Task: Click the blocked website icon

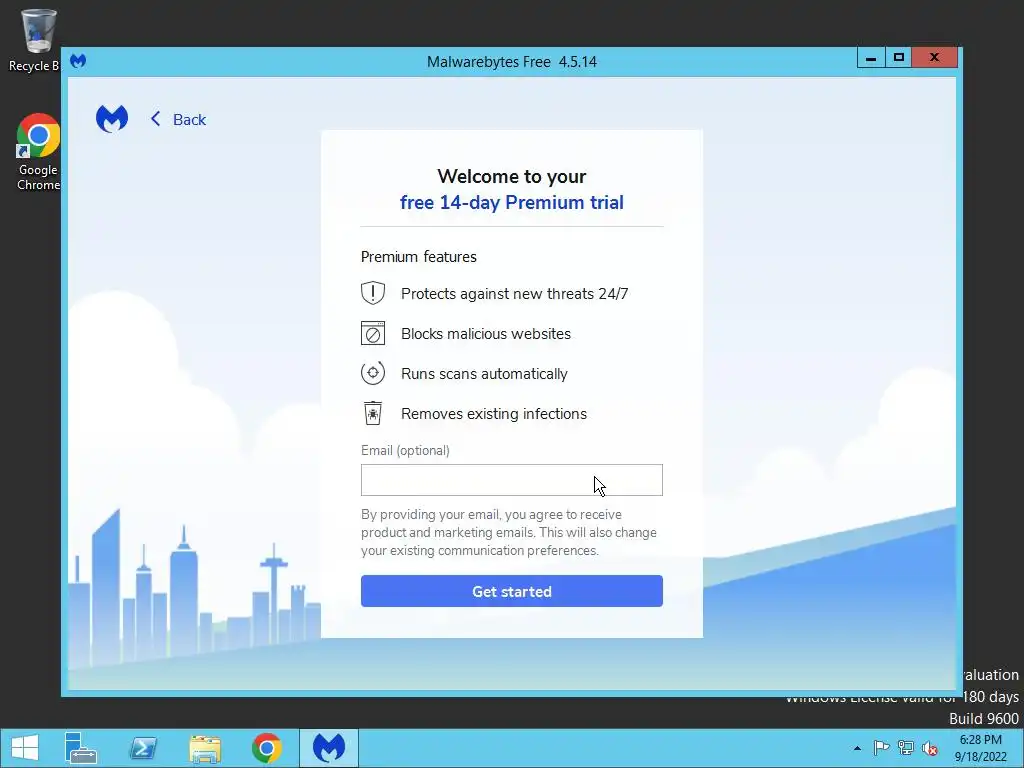Action: click(373, 333)
